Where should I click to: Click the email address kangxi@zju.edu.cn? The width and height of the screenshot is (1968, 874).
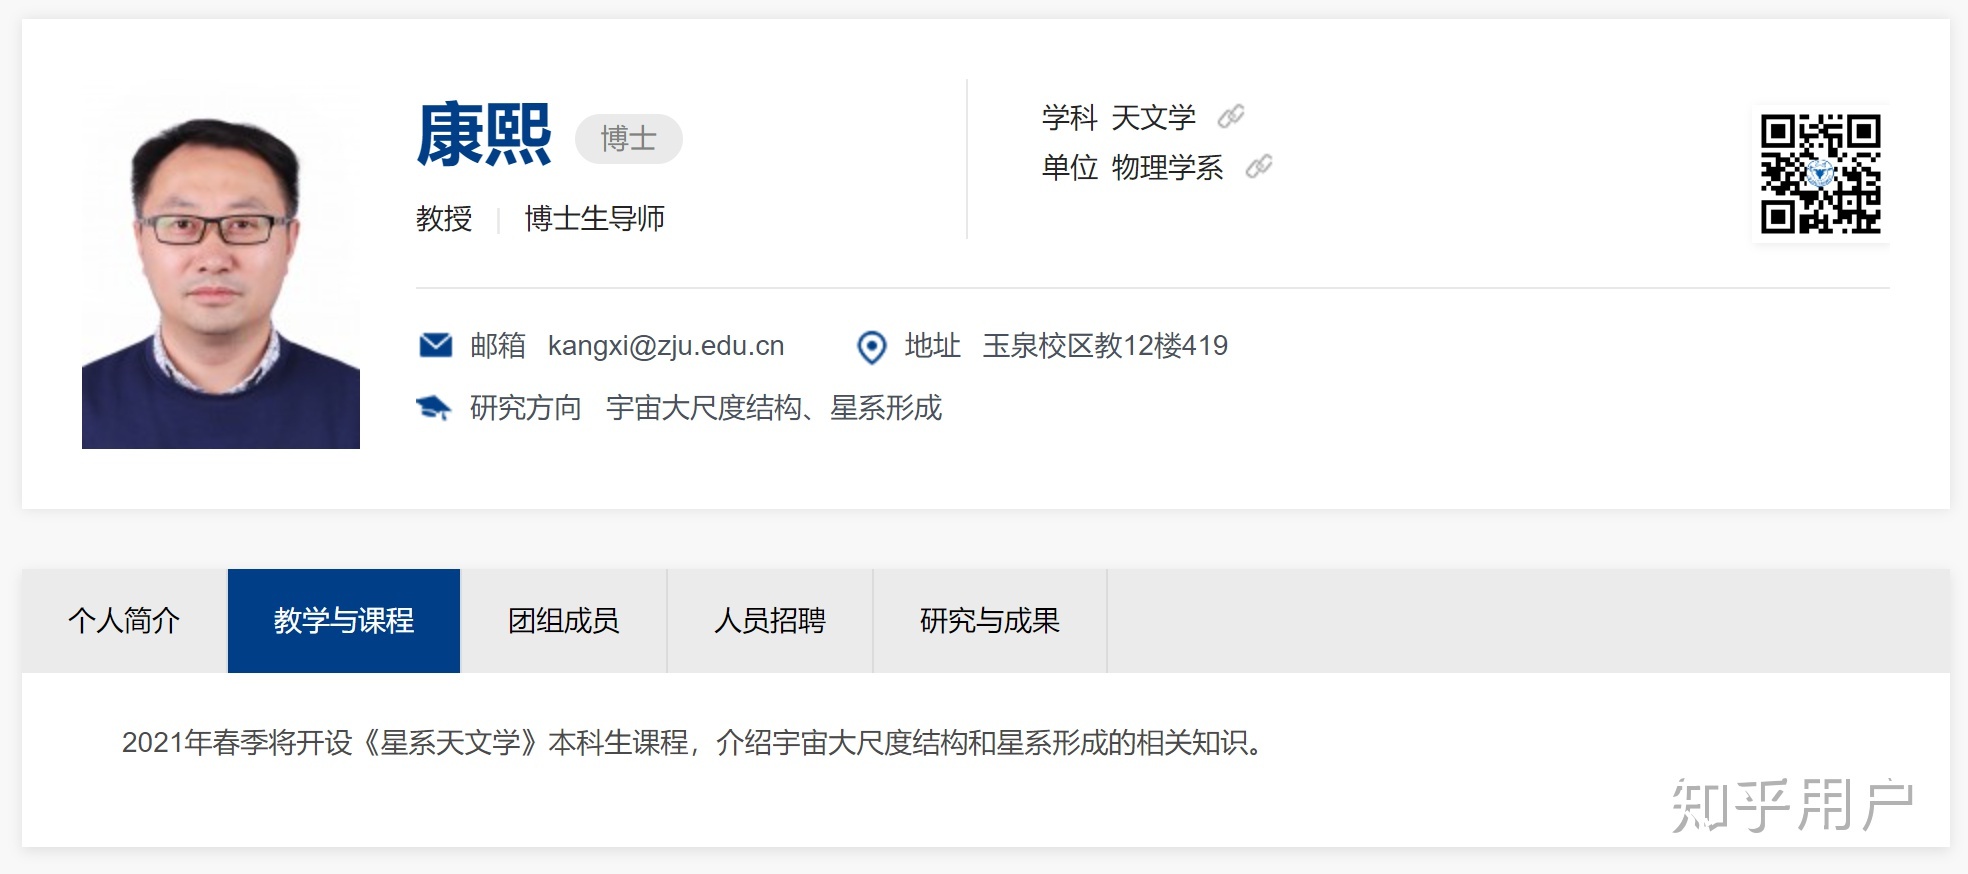665,346
